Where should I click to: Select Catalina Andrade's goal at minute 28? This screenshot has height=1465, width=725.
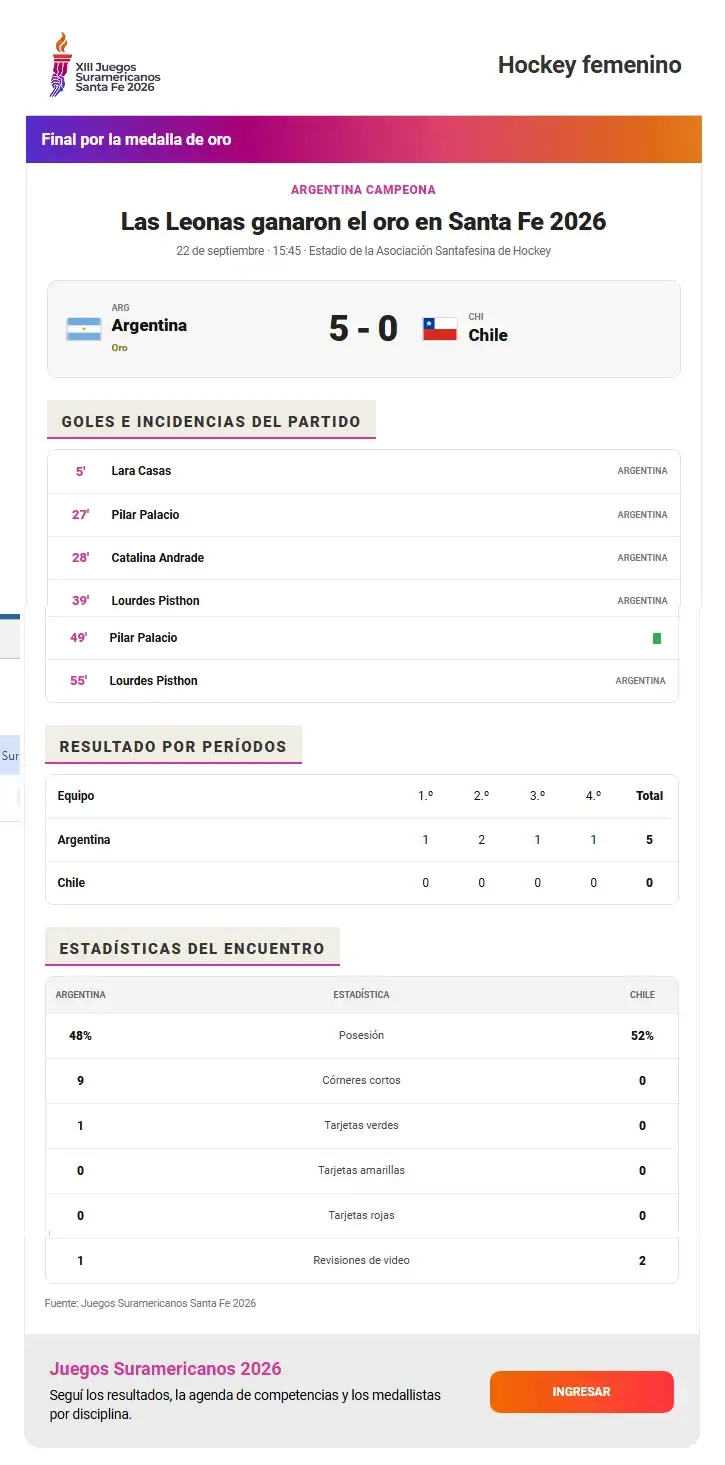coord(364,558)
